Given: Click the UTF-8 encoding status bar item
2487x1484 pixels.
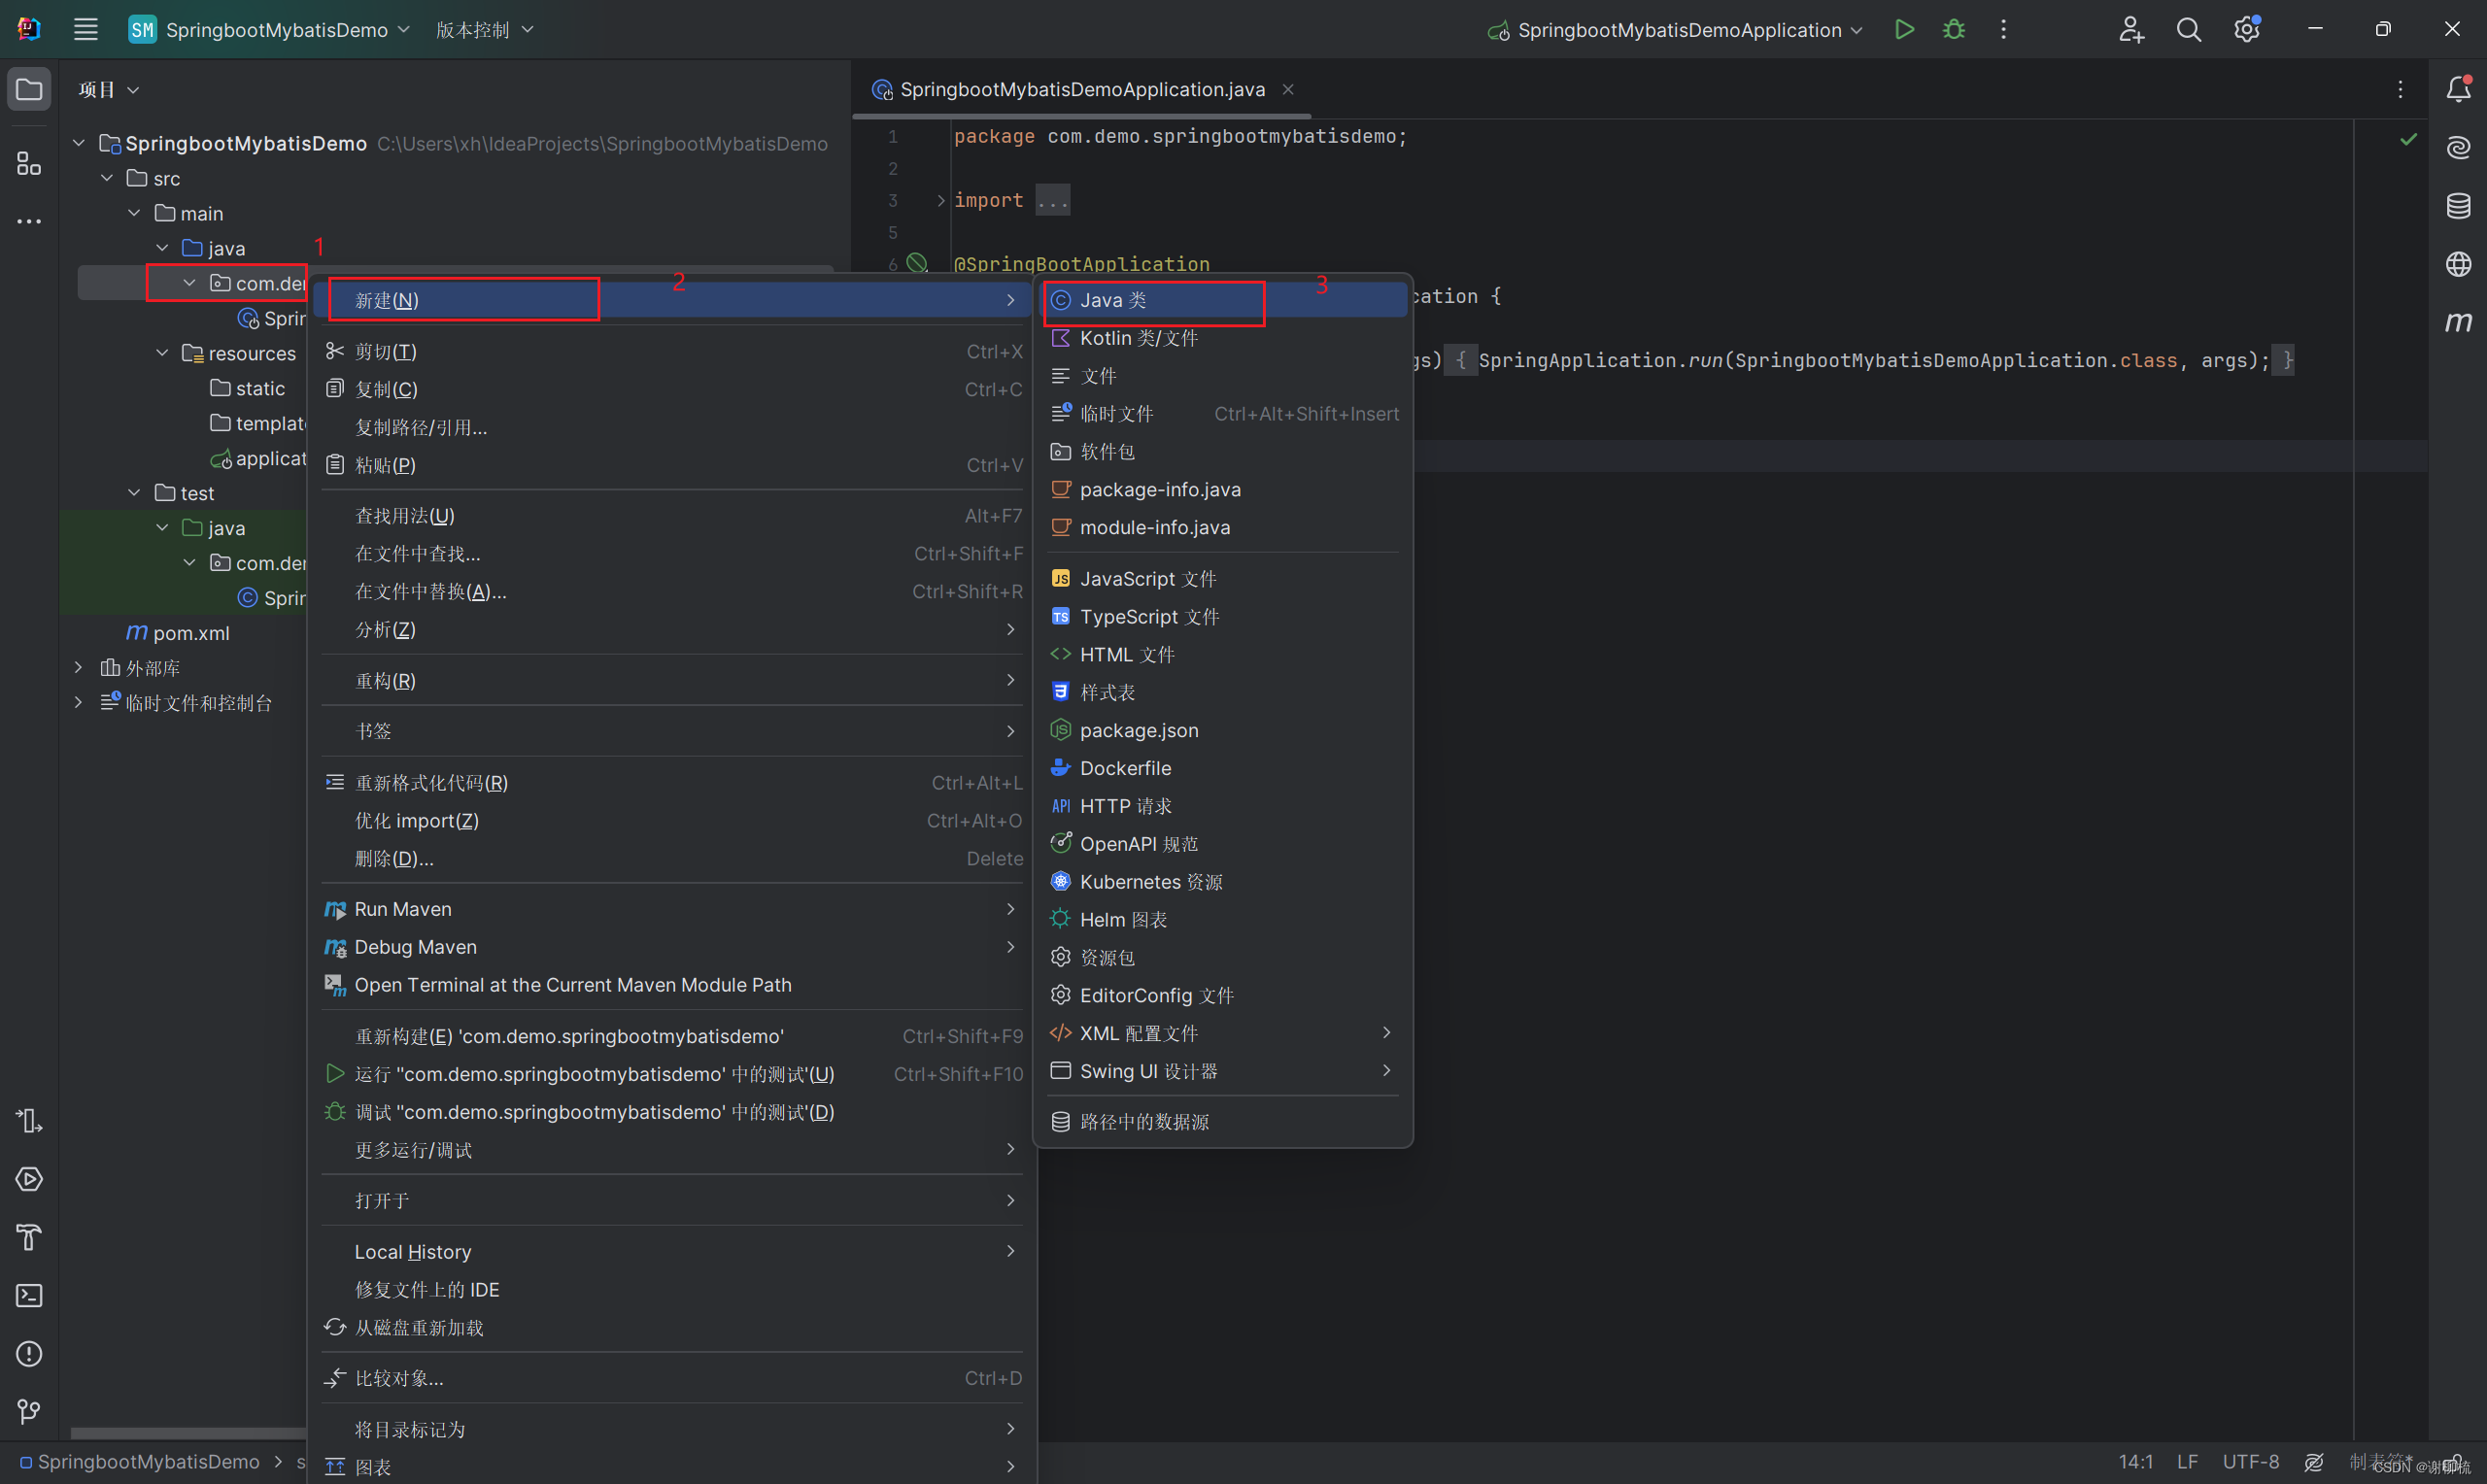Looking at the screenshot, I should (x=2250, y=1462).
